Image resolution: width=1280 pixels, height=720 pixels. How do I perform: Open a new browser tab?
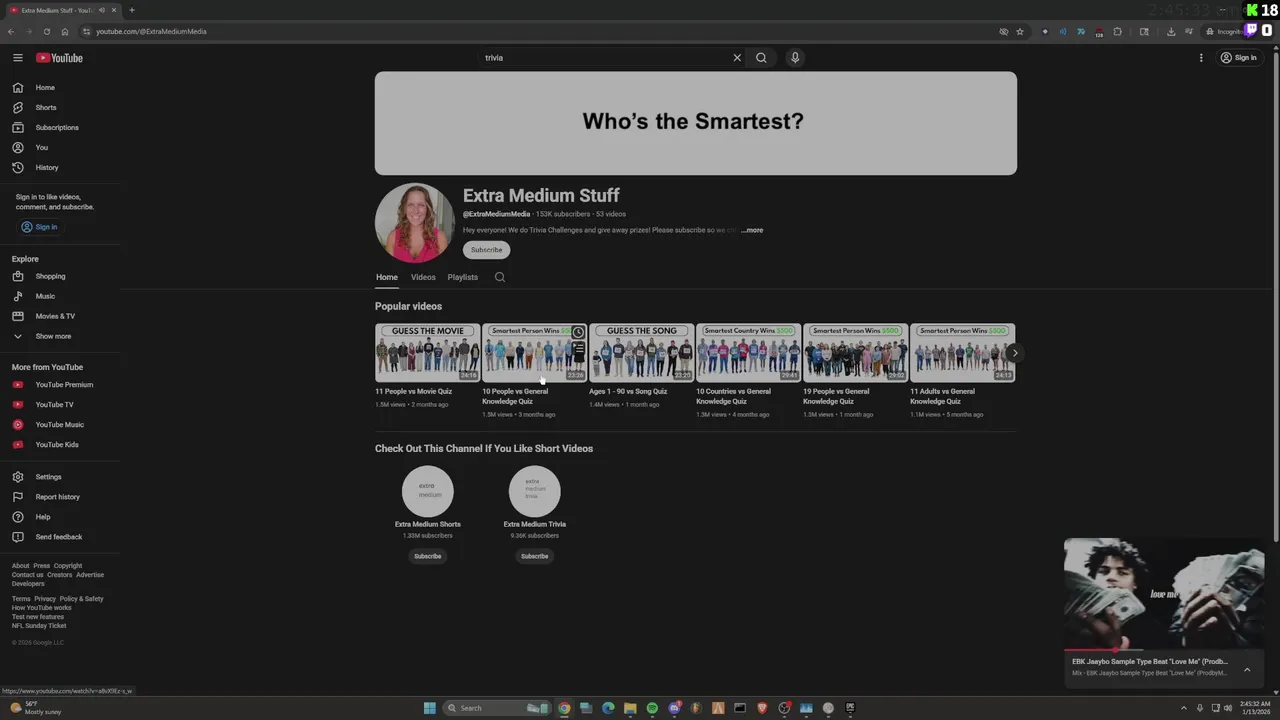131,10
